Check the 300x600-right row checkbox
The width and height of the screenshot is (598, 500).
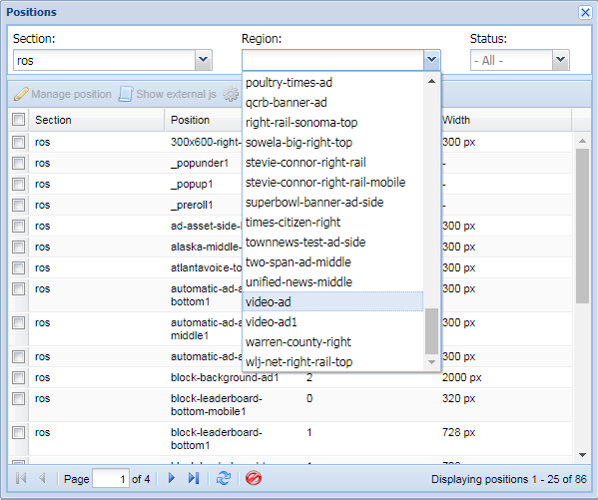pyautogui.click(x=18, y=142)
